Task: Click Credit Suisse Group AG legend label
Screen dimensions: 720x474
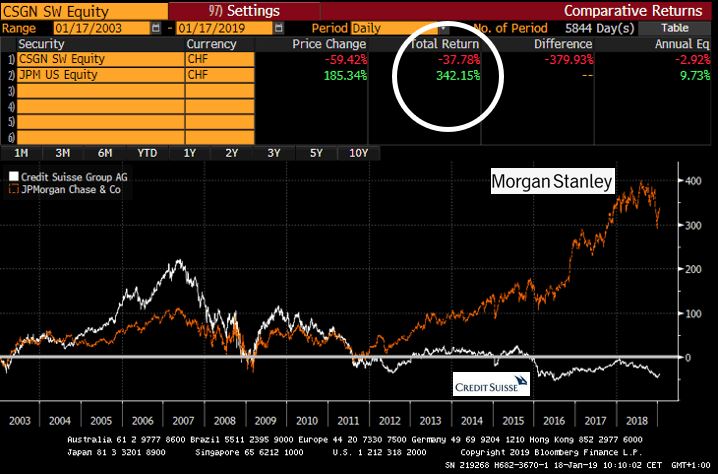Action: pos(74,177)
